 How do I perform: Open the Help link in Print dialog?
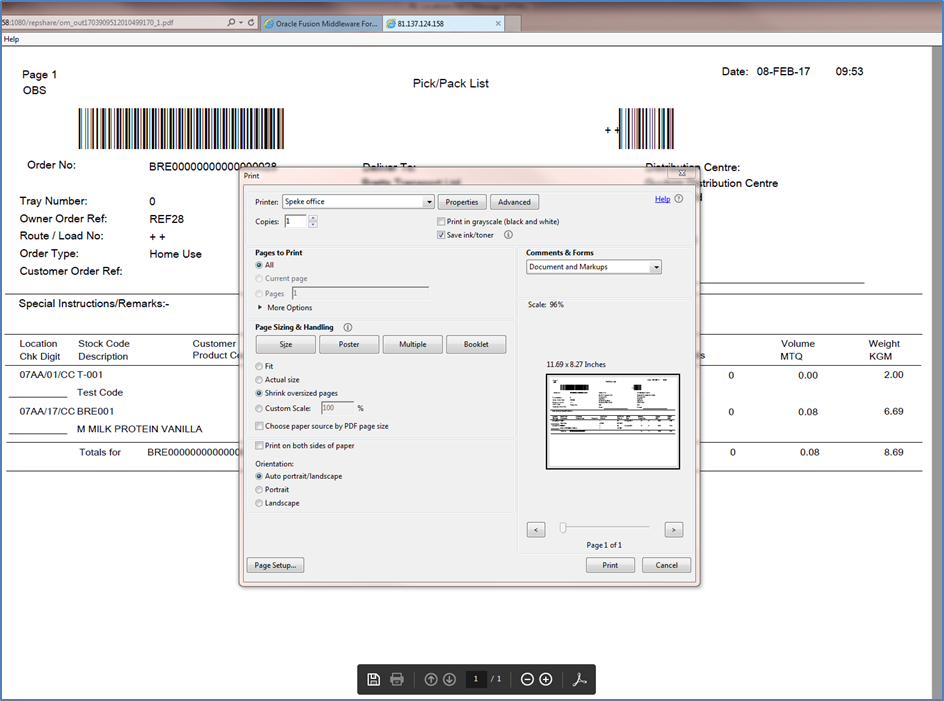tap(662, 199)
